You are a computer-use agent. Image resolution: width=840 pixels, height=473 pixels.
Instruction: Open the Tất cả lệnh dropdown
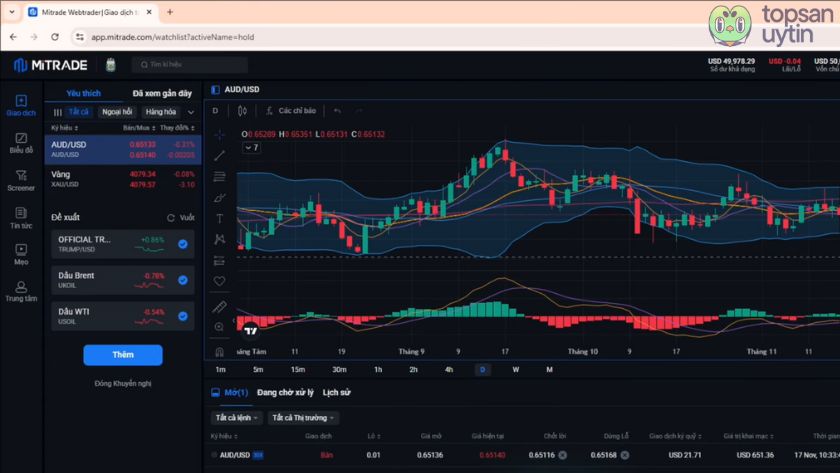(x=236, y=418)
